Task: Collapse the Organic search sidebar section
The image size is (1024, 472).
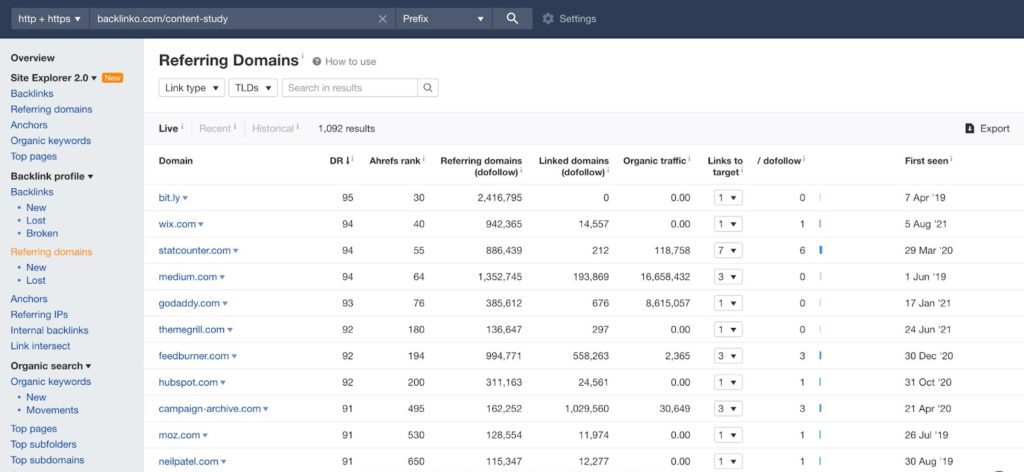Action: click(x=50, y=366)
